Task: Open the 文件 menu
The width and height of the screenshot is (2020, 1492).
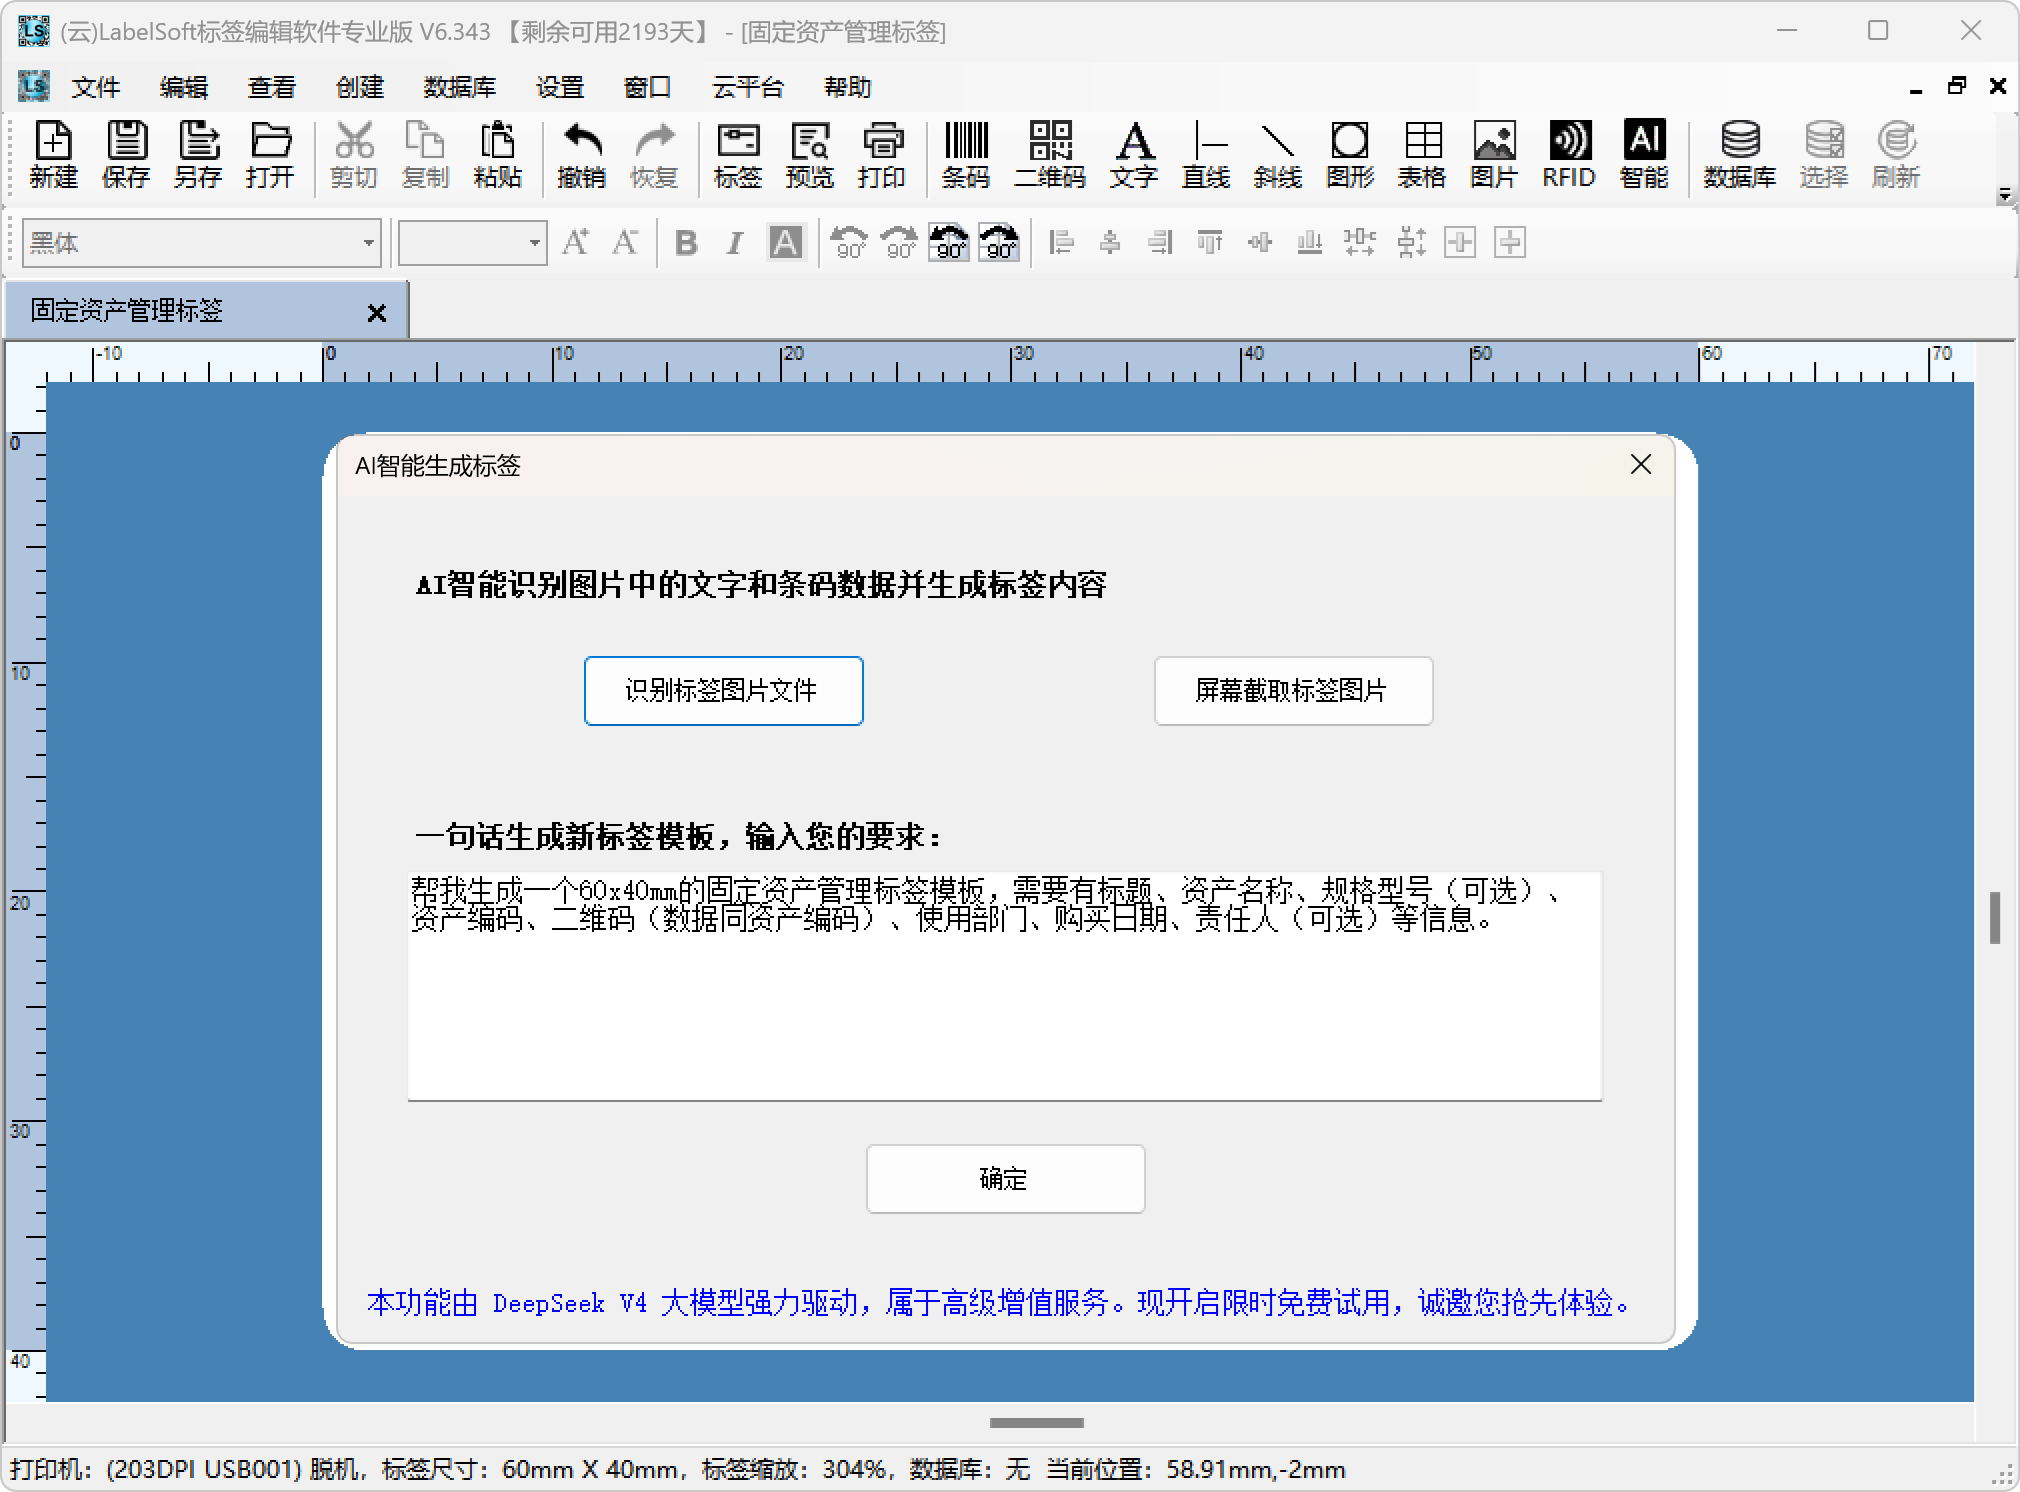Action: 96,88
